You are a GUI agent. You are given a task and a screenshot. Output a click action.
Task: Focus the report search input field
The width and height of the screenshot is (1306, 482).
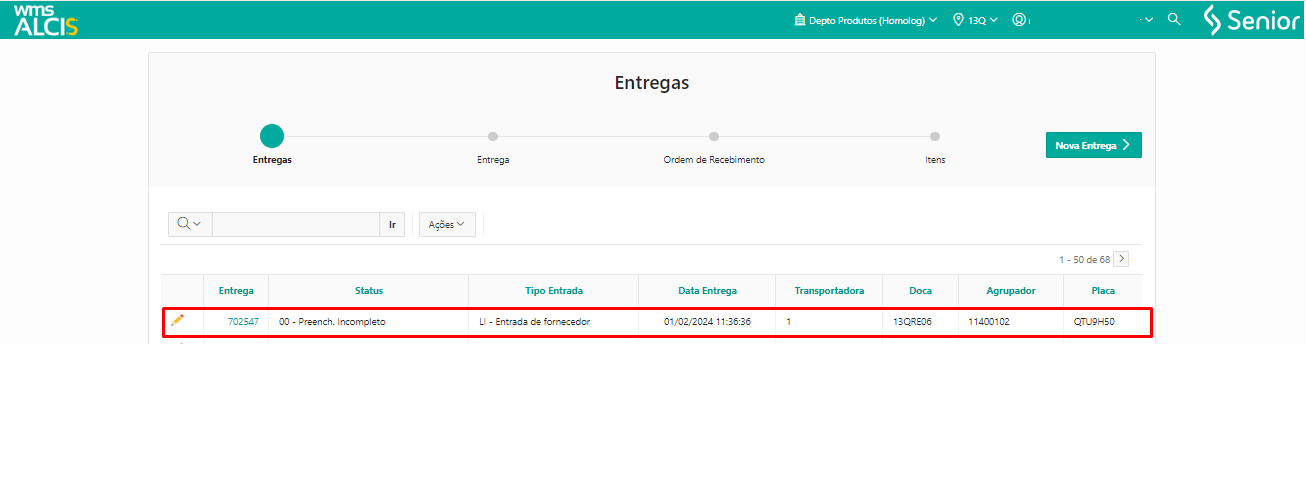(x=296, y=224)
